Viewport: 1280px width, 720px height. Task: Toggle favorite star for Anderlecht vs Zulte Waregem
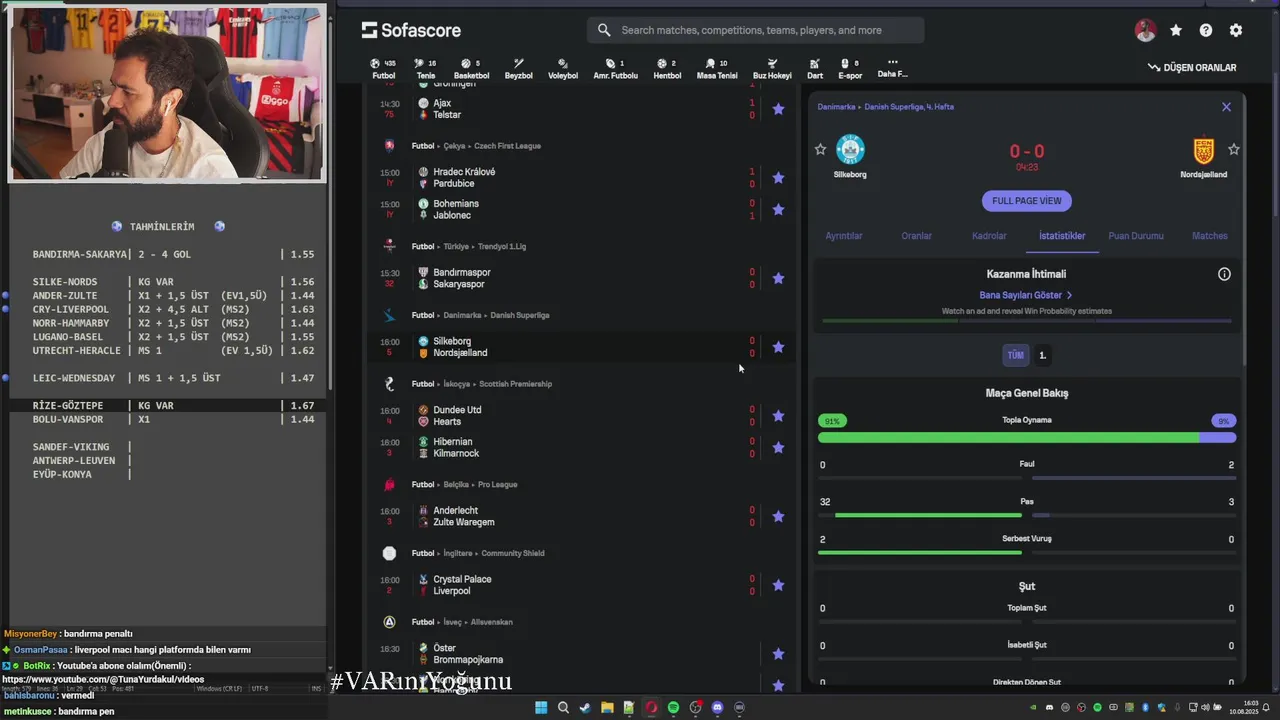tap(778, 516)
